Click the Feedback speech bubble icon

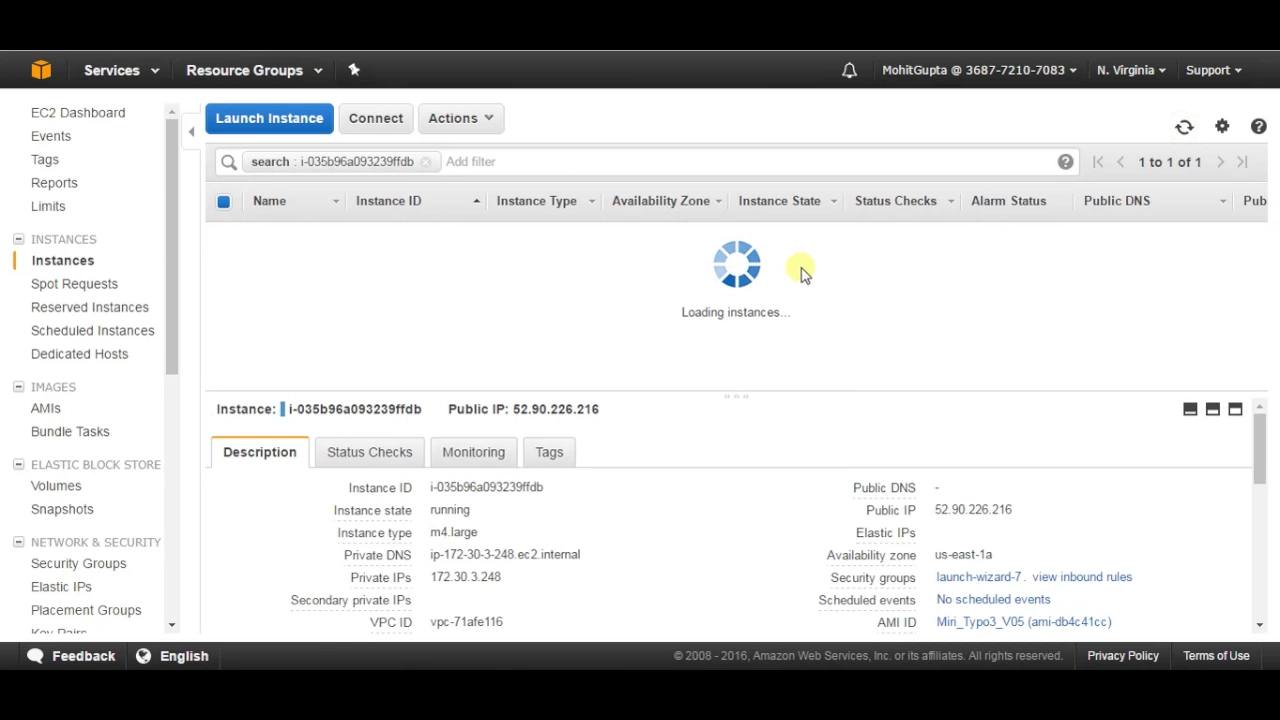pos(36,656)
